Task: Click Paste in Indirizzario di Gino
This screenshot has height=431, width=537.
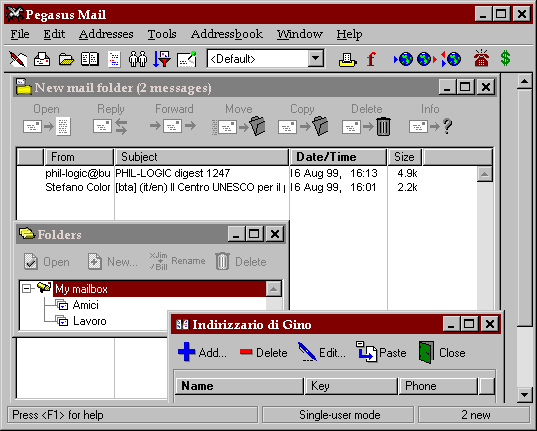Action: coord(381,352)
